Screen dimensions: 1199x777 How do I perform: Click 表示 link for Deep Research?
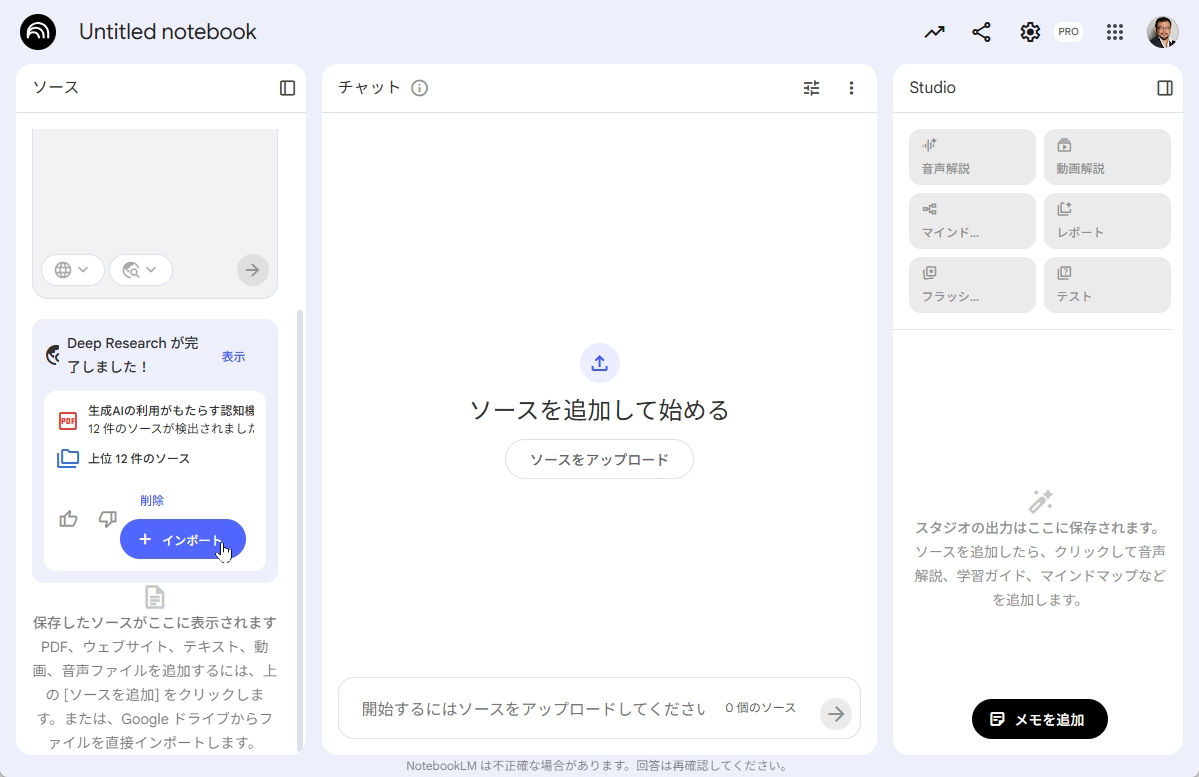[233, 356]
